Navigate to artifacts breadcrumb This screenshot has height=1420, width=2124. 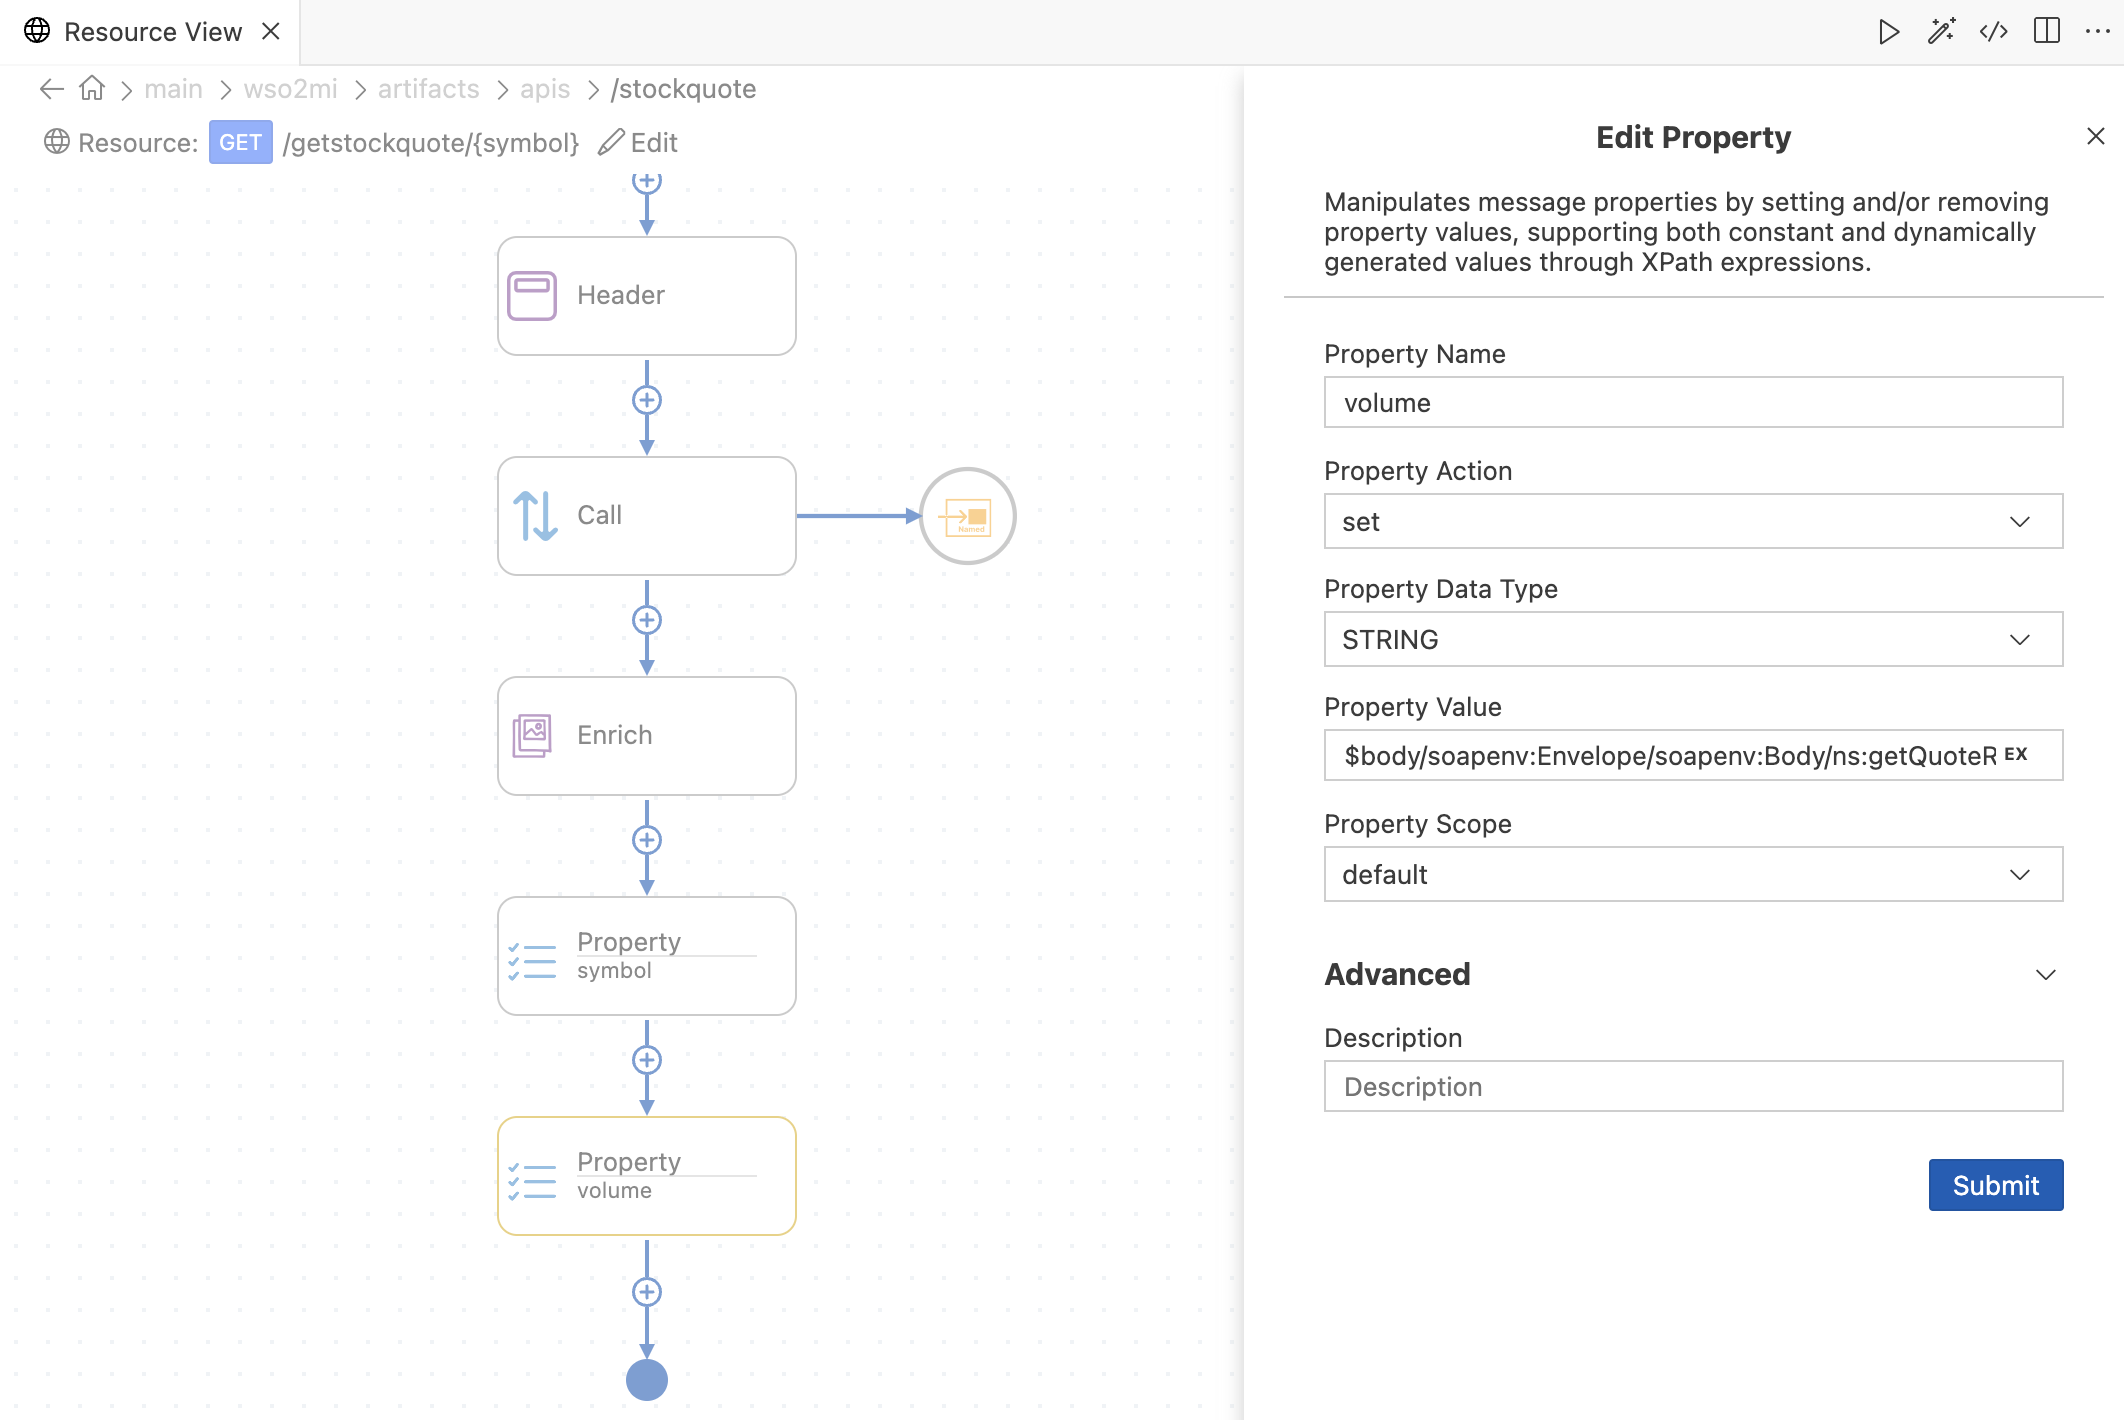point(428,89)
